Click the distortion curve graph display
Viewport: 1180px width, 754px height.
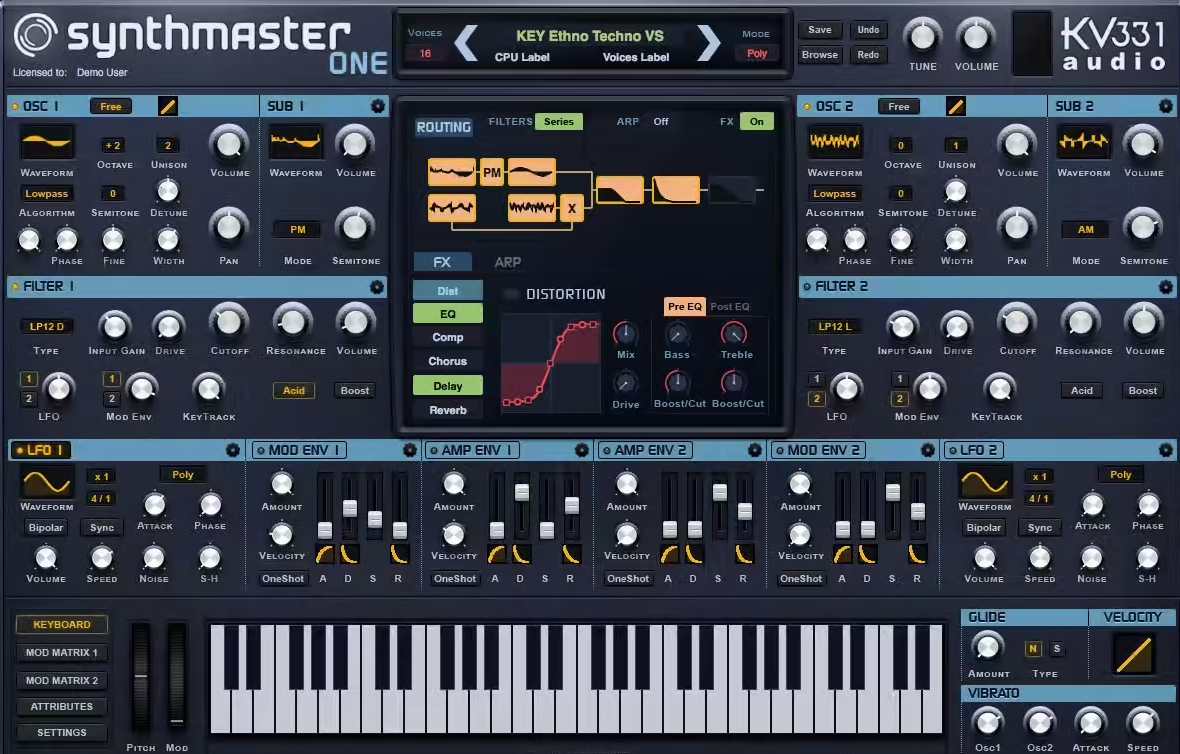550,363
